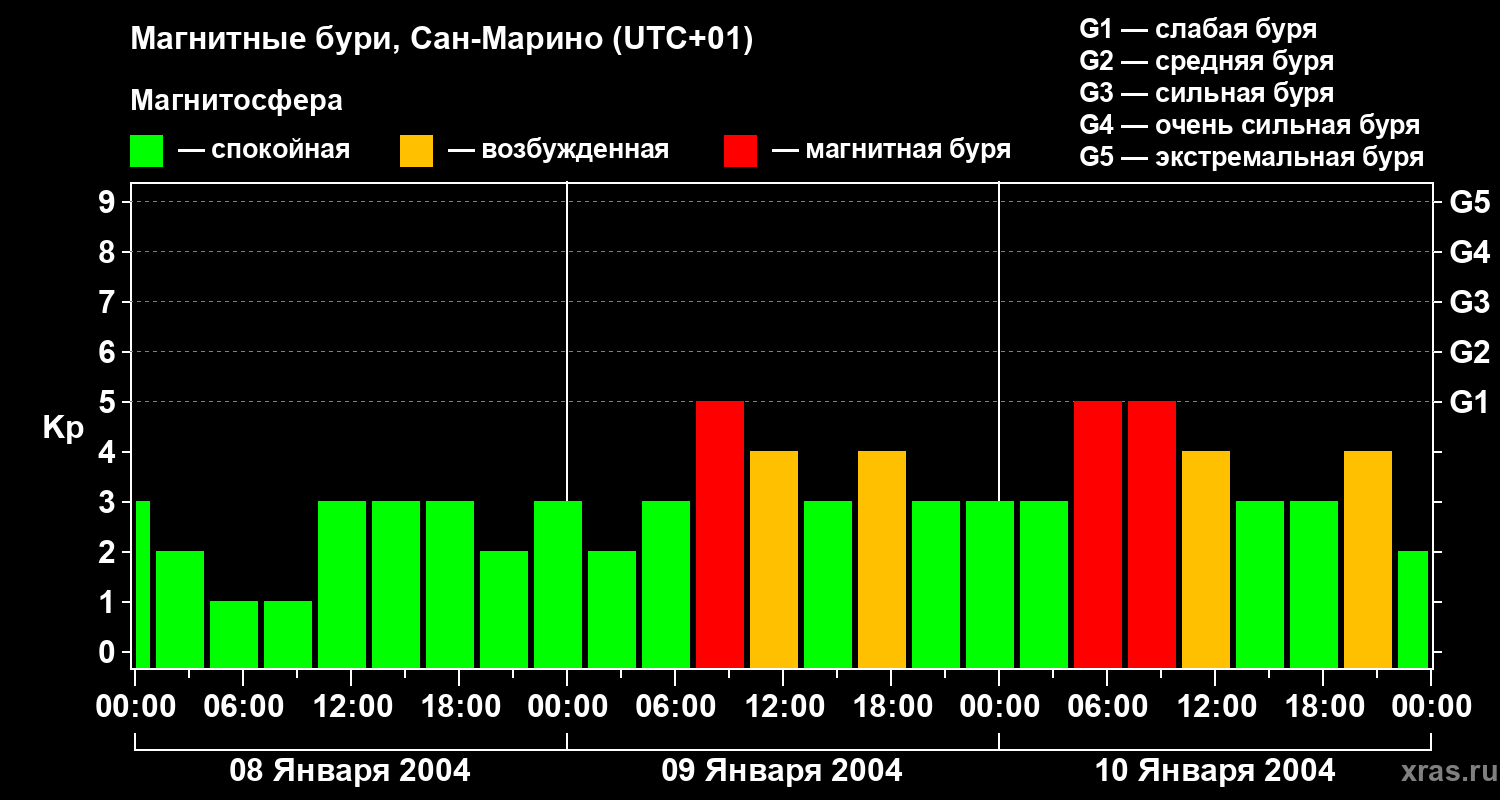
Task: Click the 'G5 — экстремальная буря' description
Action: 1252,157
